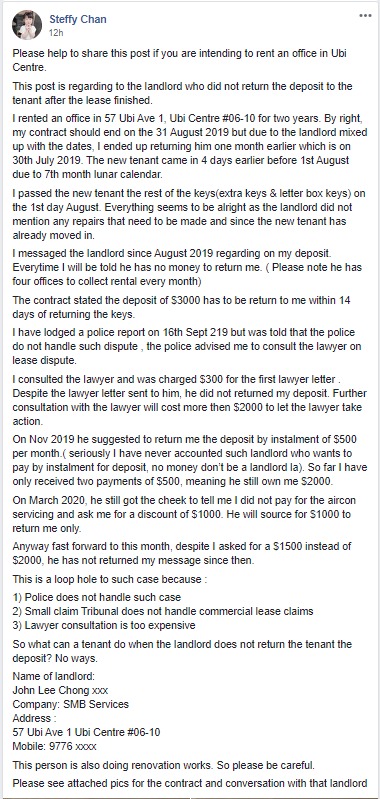Viewport: 380px width, 799px height.
Task: Click the mobile number line '9776 xxxx'
Action: click(55, 747)
